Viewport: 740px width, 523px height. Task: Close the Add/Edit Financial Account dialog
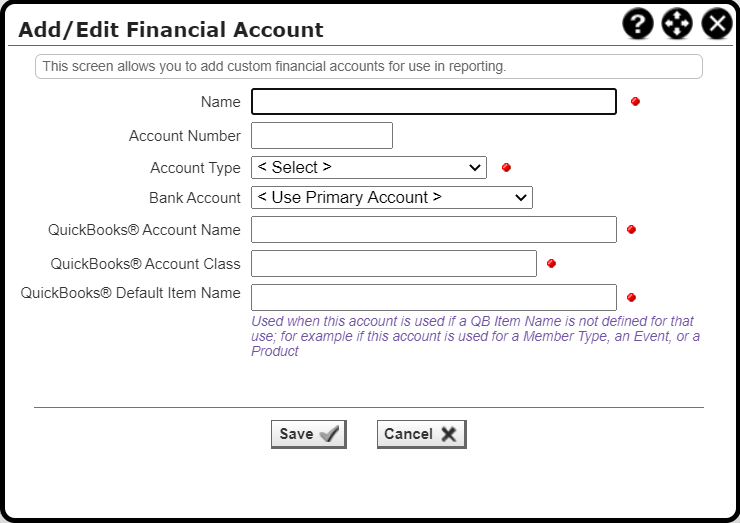[716, 23]
